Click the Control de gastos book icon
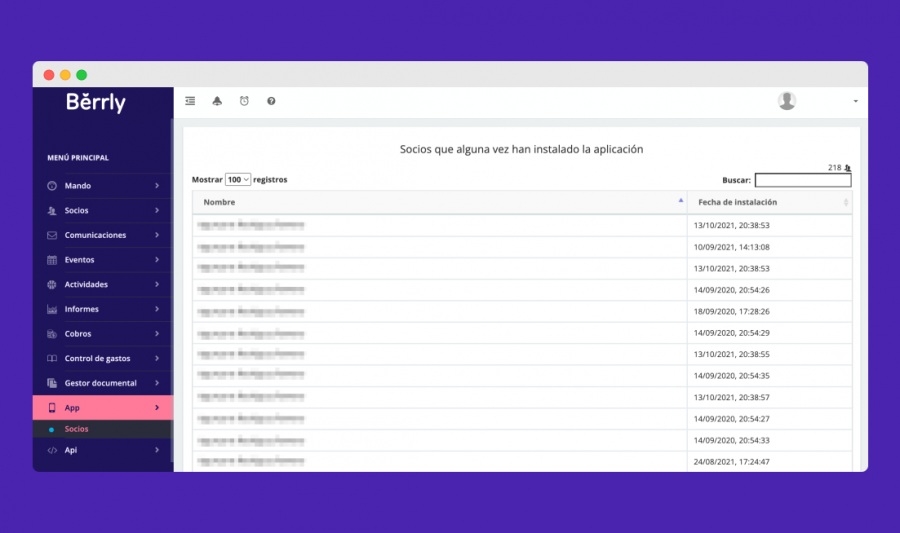900x533 pixels. (52, 359)
